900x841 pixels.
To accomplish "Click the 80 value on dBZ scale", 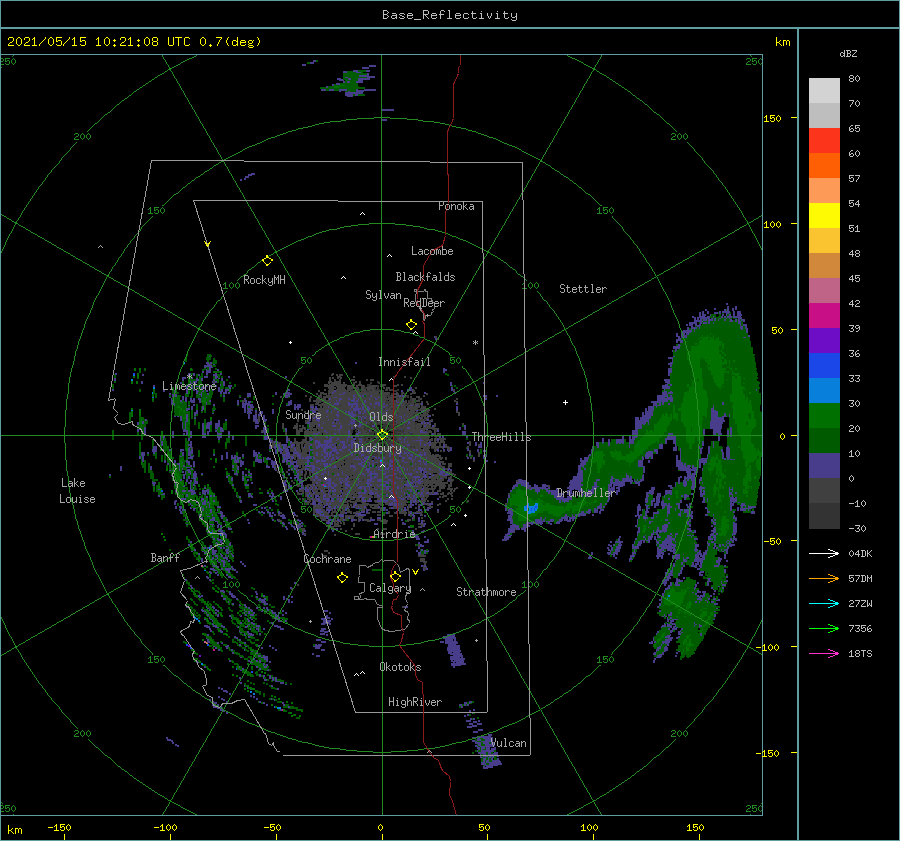I will (854, 78).
